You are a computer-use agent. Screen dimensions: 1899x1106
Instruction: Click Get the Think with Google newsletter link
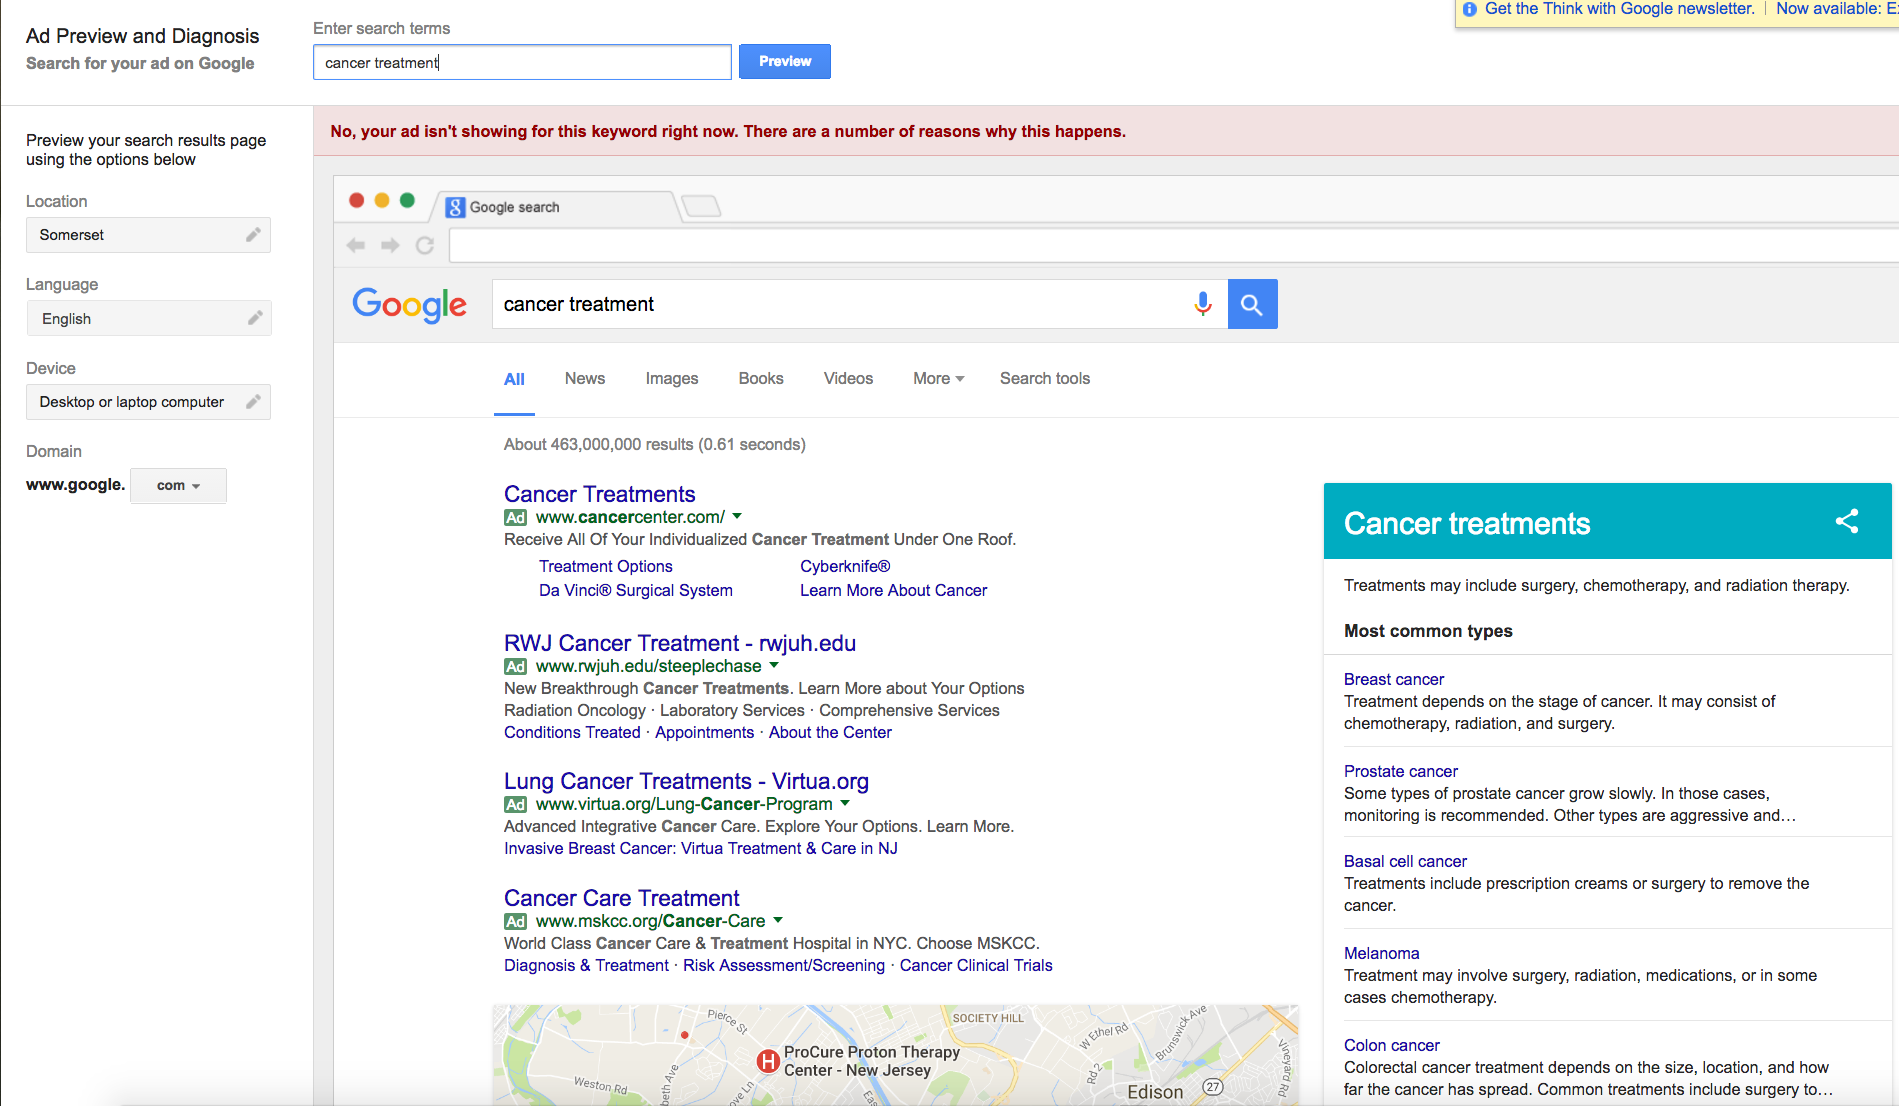click(1620, 9)
